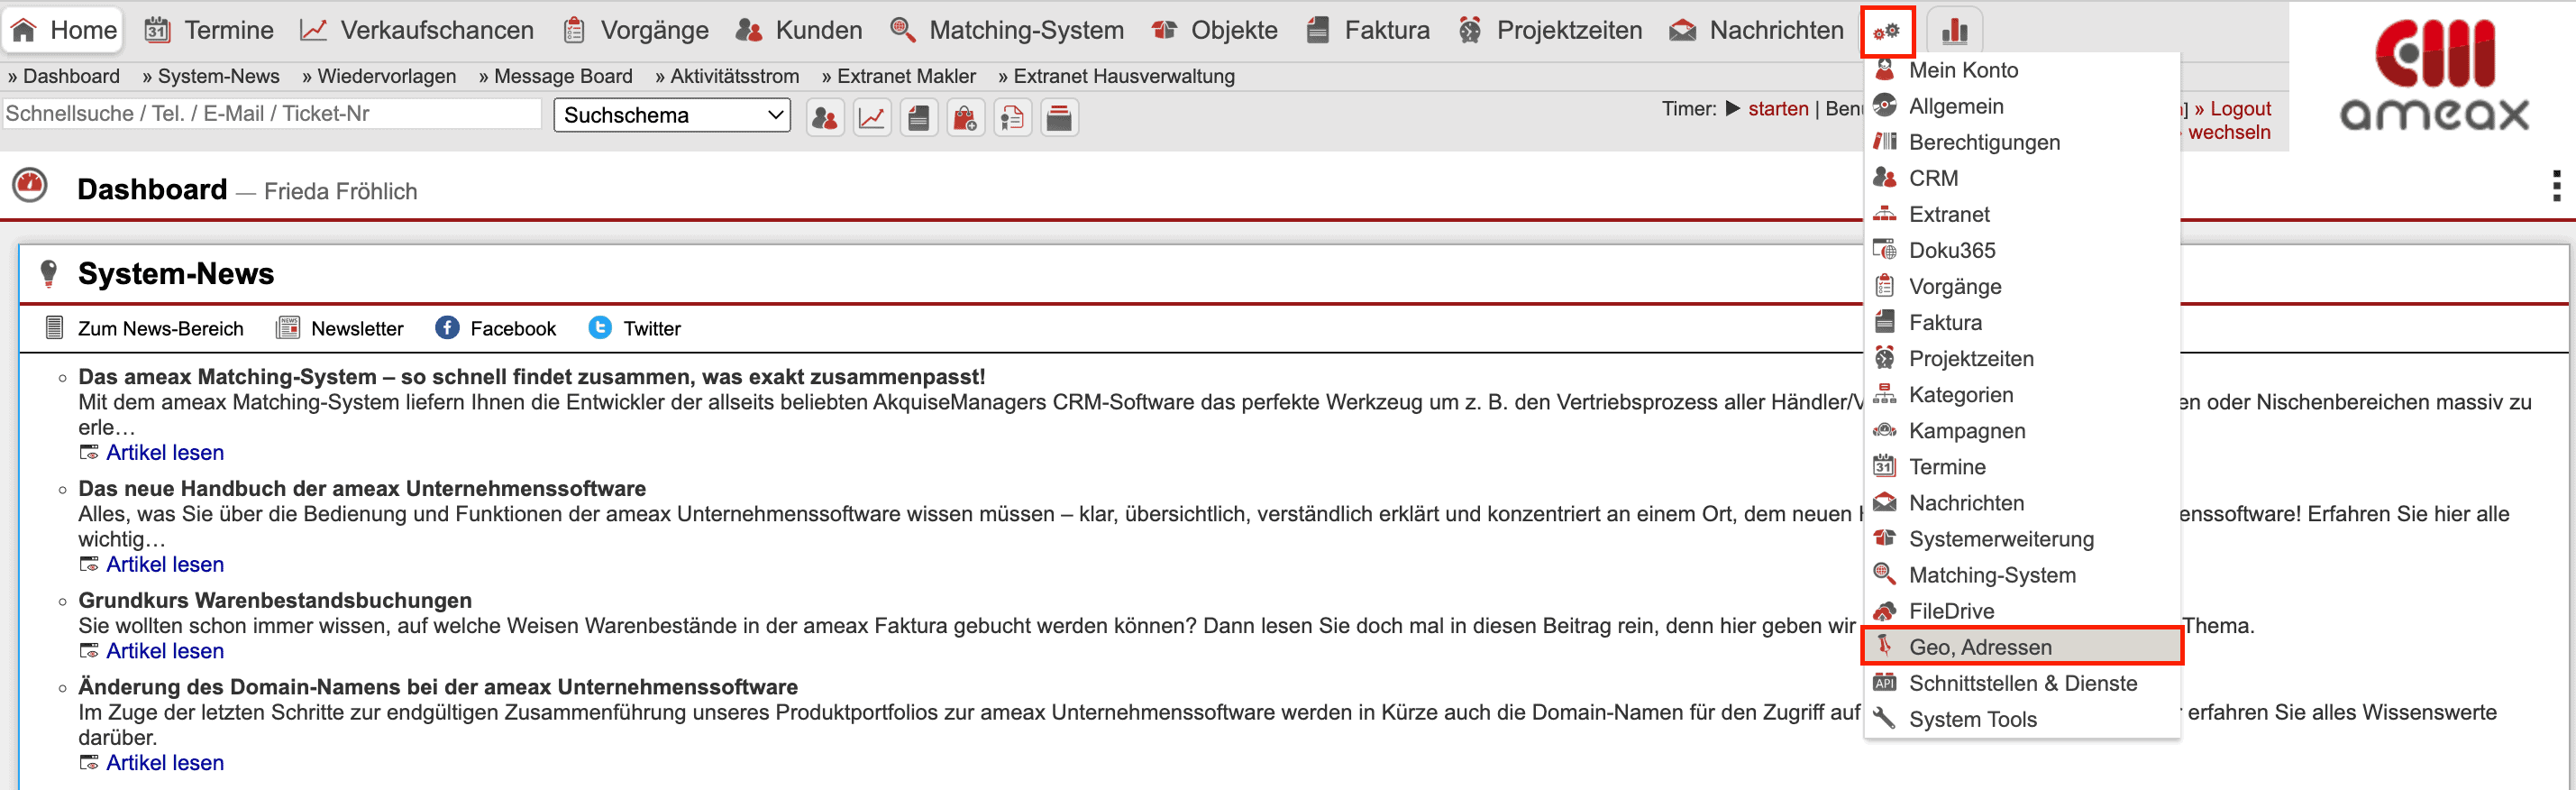Click the archive box icon in the search toolbar
This screenshot has height=790, width=2576.
coord(1059,118)
